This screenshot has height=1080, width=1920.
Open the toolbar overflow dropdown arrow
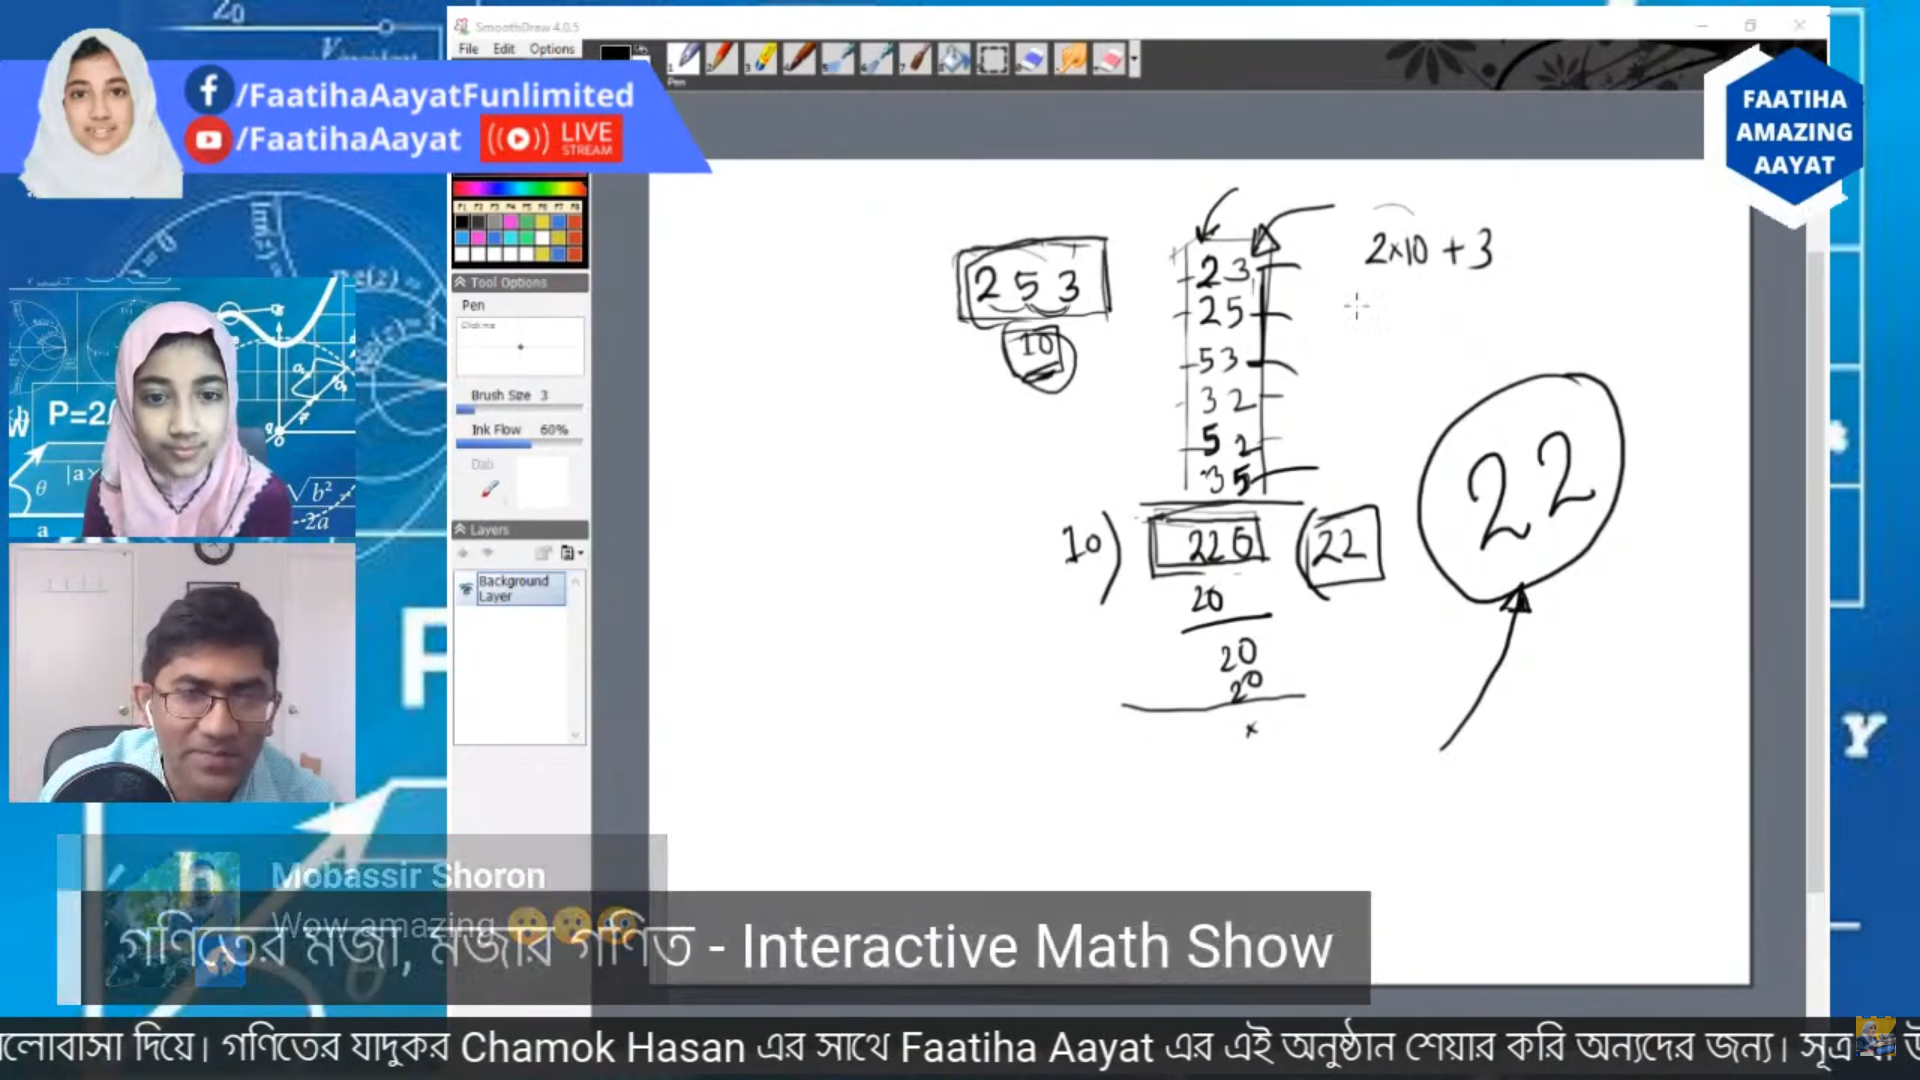pyautogui.click(x=1134, y=58)
